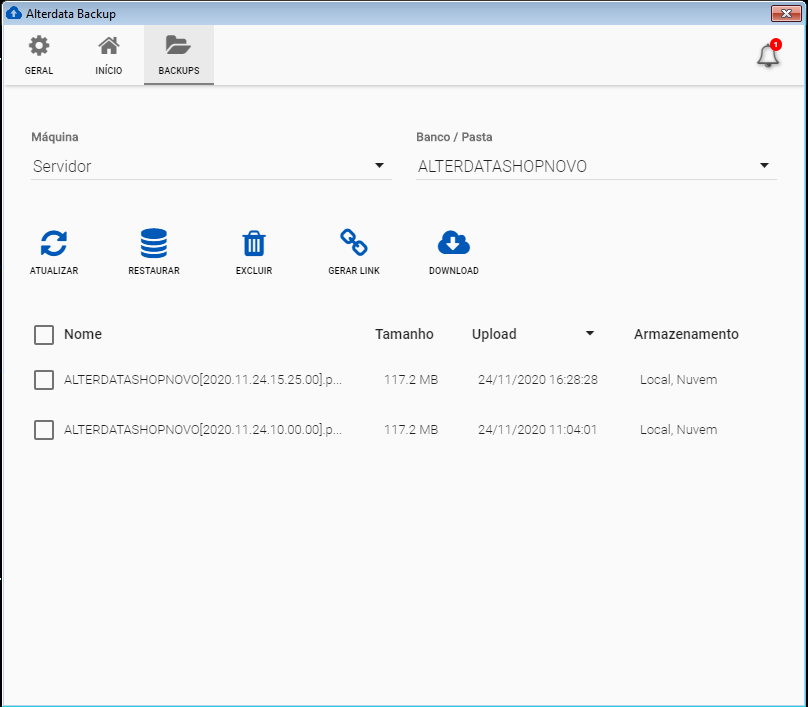808x707 pixels.
Task: Click the Atualizar refresh icon
Action: coord(54,243)
